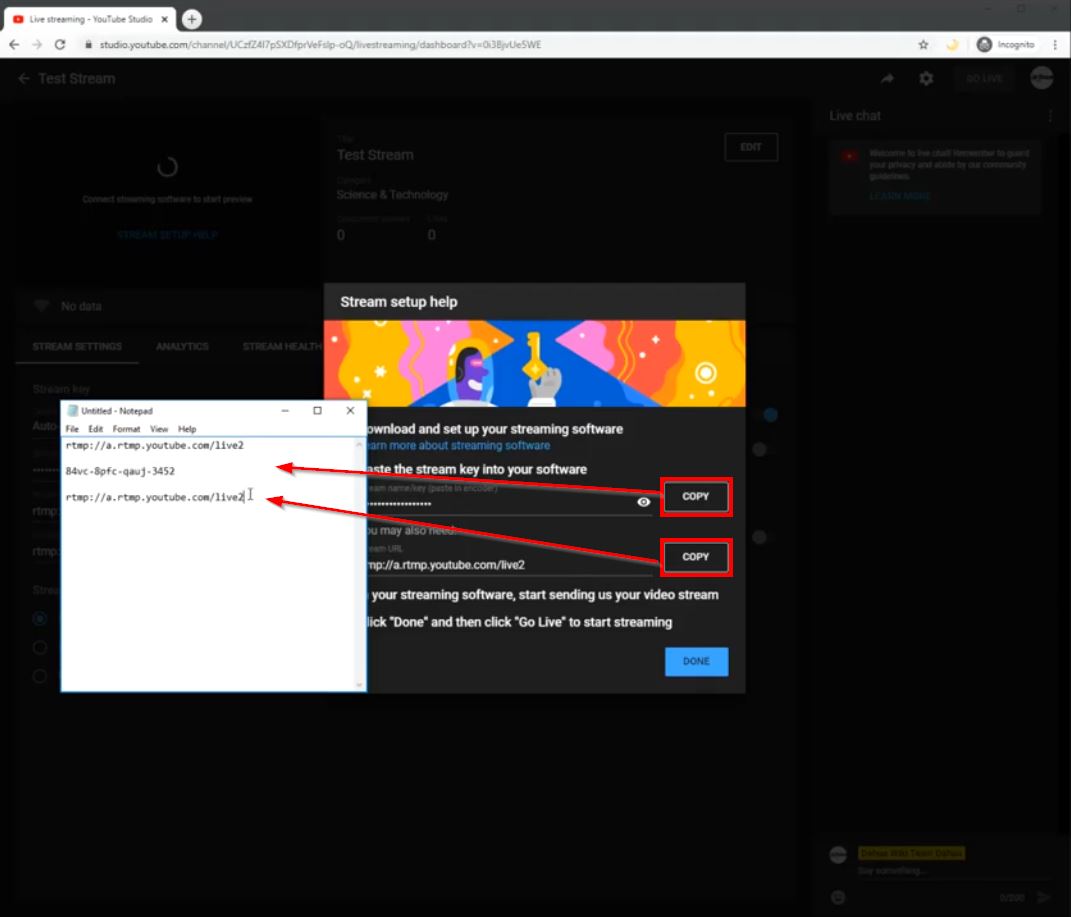Click the browser forward arrow
This screenshot has width=1071, height=917.
(x=37, y=44)
